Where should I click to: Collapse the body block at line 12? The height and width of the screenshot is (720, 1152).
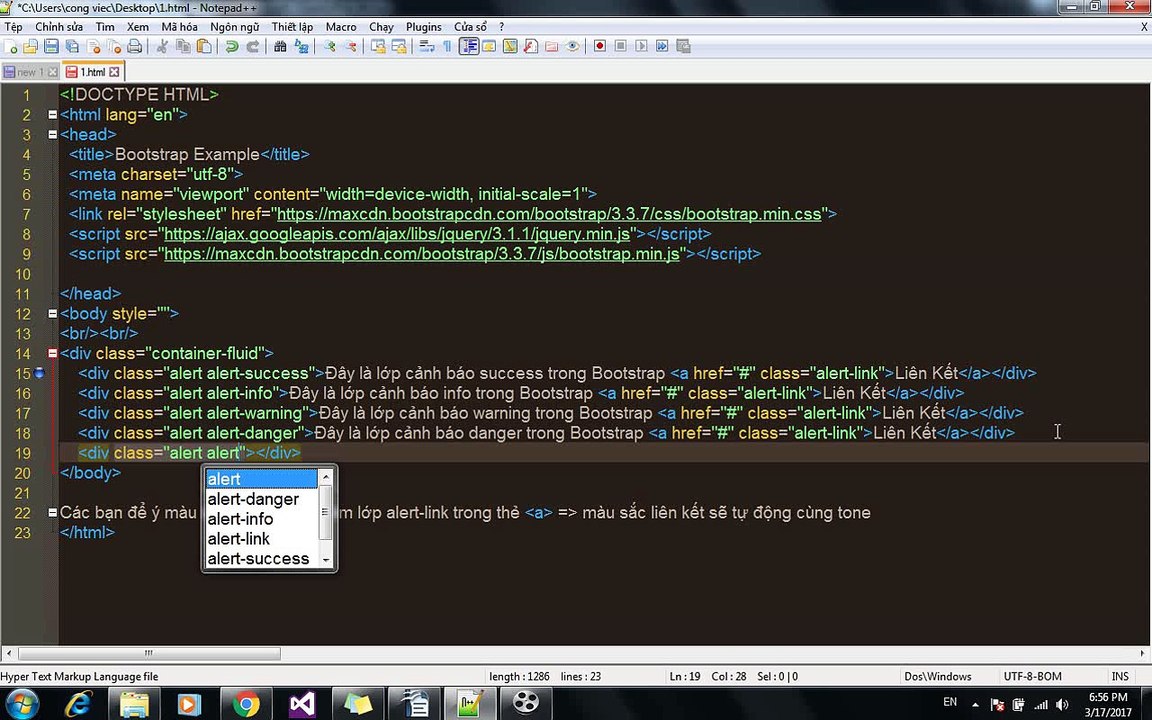pyautogui.click(x=52, y=314)
